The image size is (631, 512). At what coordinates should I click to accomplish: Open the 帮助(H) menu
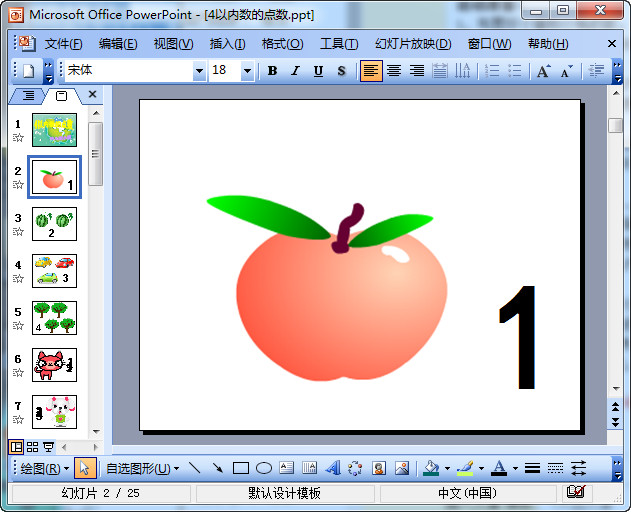click(x=548, y=43)
